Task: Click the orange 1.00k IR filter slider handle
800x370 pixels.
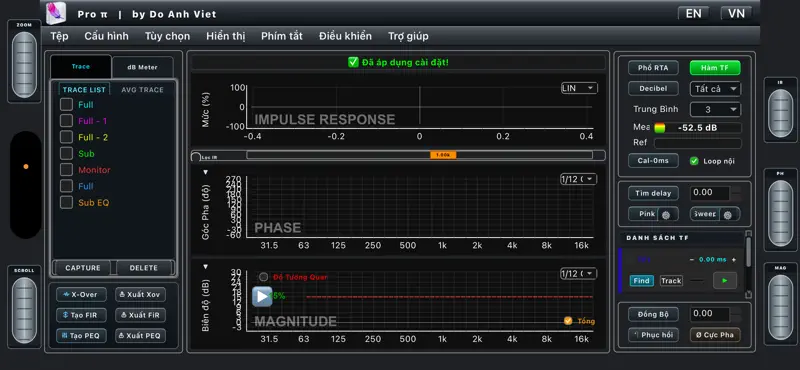Action: pos(443,155)
